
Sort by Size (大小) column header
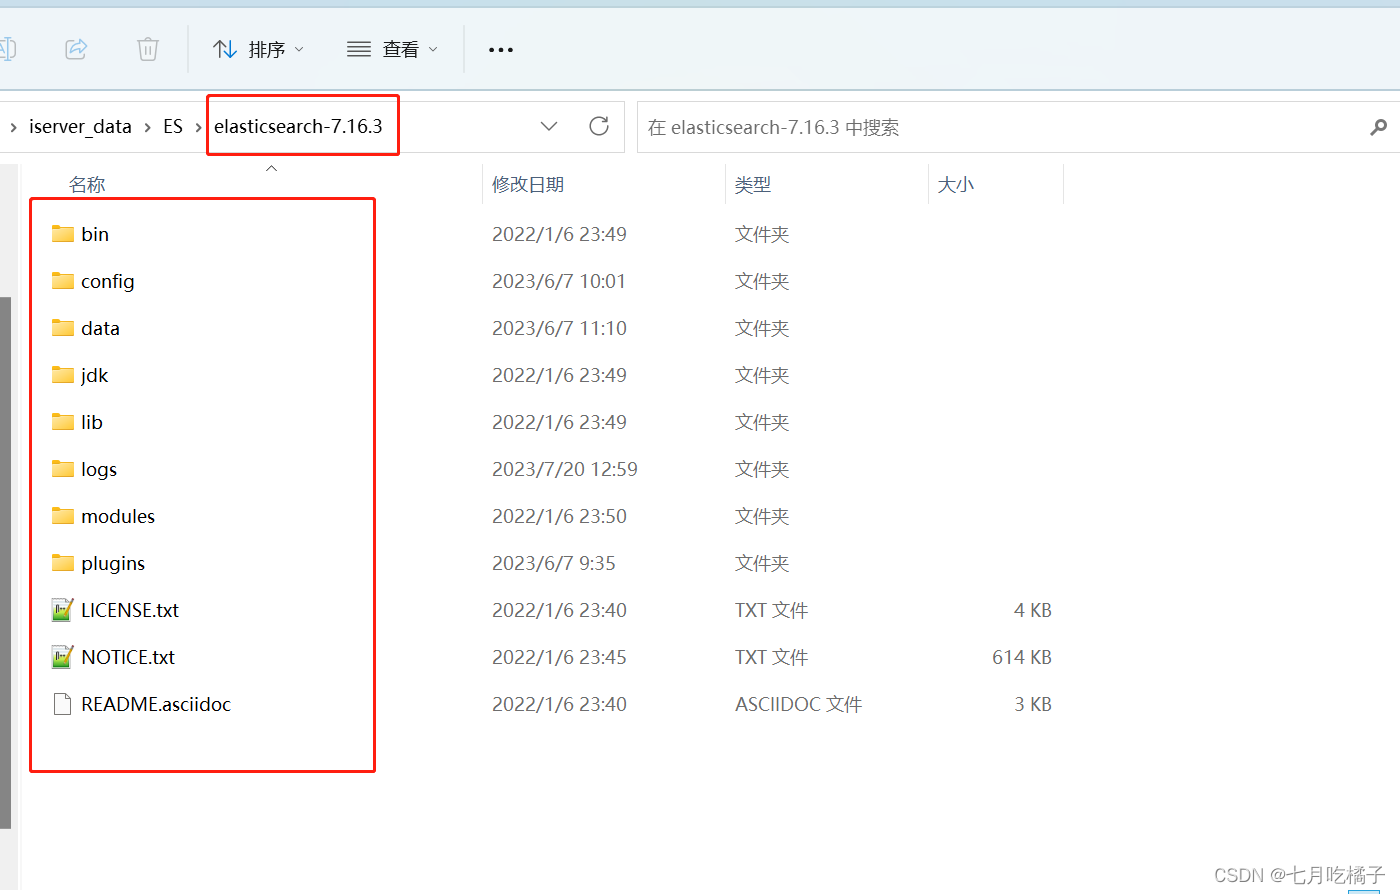tap(956, 184)
